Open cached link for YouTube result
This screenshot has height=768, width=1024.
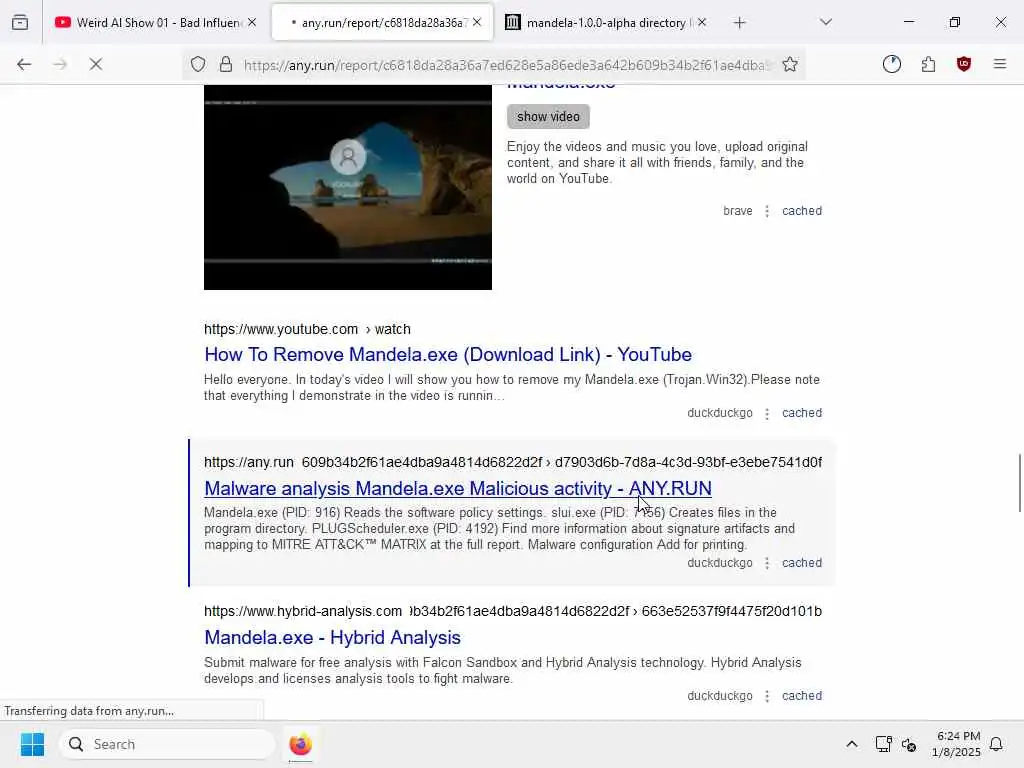(802, 413)
